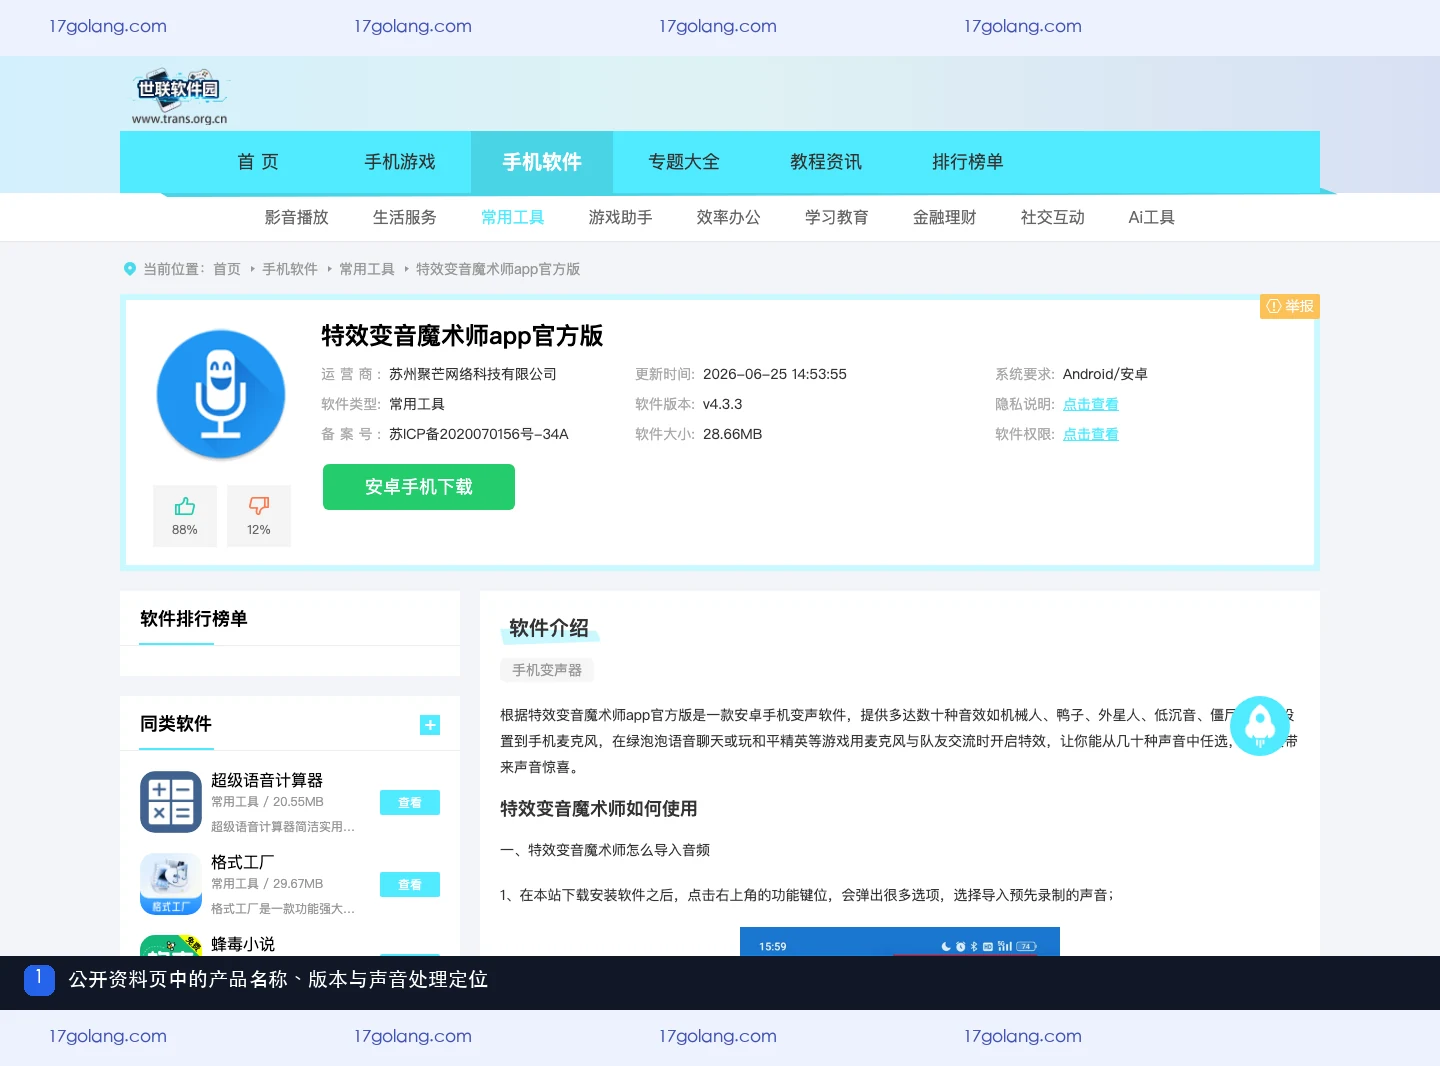Click the file size text 28.66MB
The image size is (1440, 1066).
point(733,434)
